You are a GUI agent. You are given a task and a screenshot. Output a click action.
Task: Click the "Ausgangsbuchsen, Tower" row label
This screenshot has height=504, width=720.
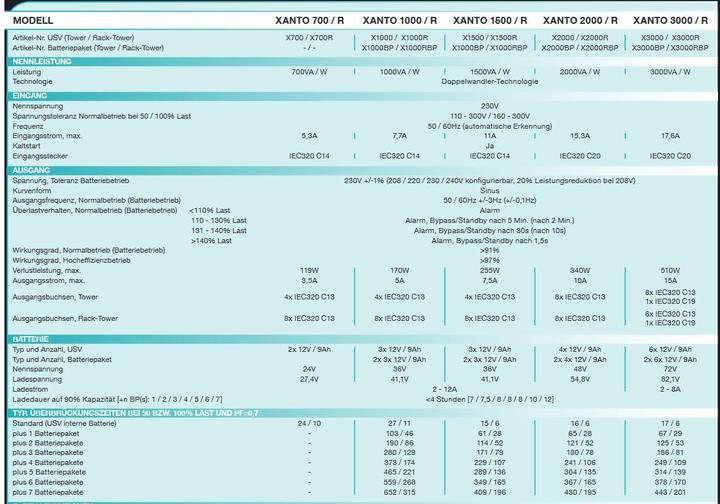point(55,297)
